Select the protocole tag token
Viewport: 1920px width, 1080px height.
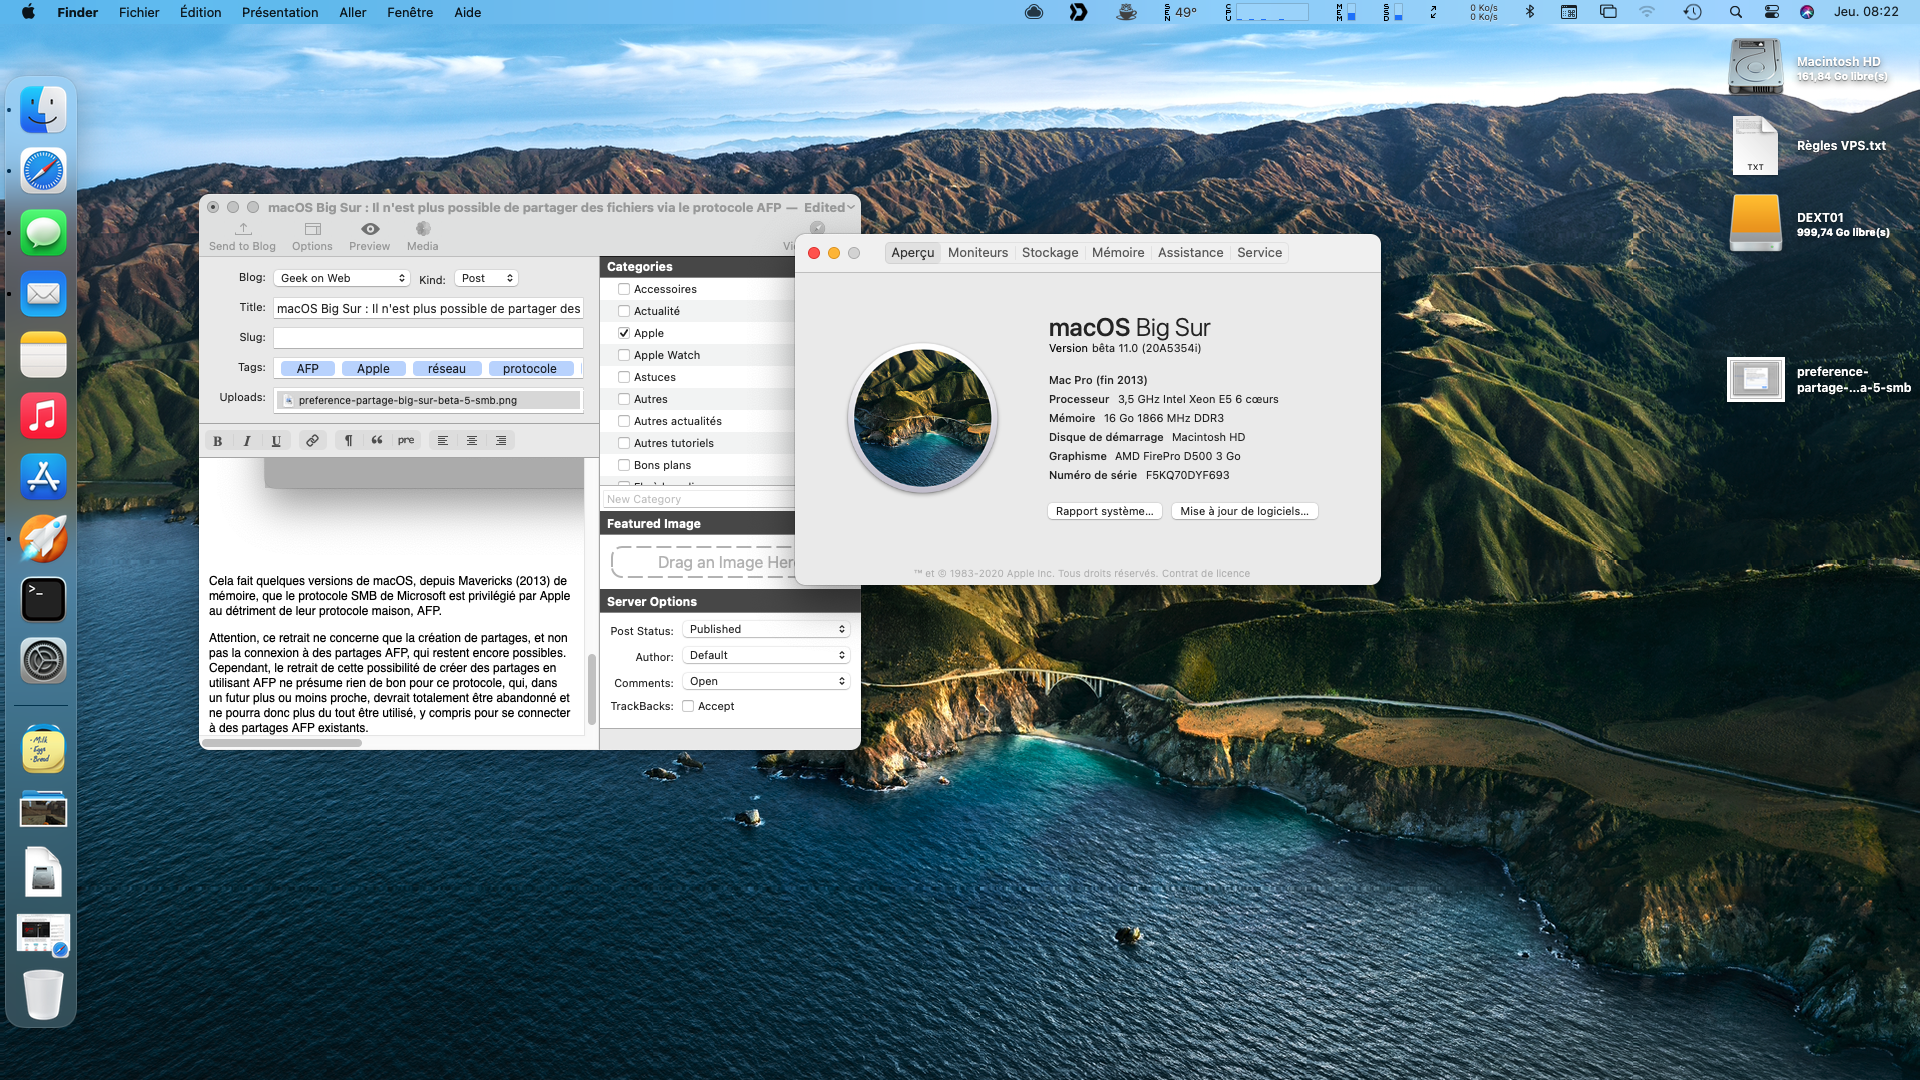(530, 368)
